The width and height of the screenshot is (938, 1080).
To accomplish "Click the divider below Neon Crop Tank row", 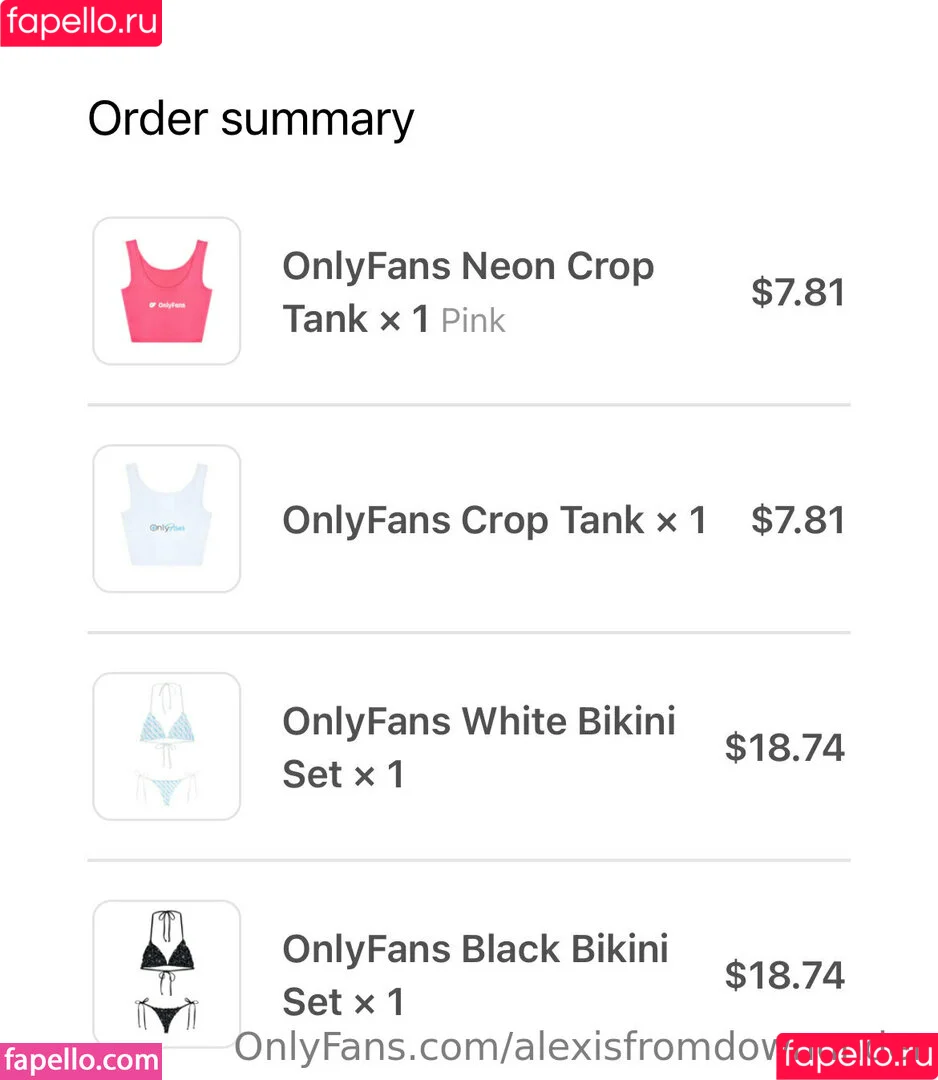I will (x=468, y=405).
